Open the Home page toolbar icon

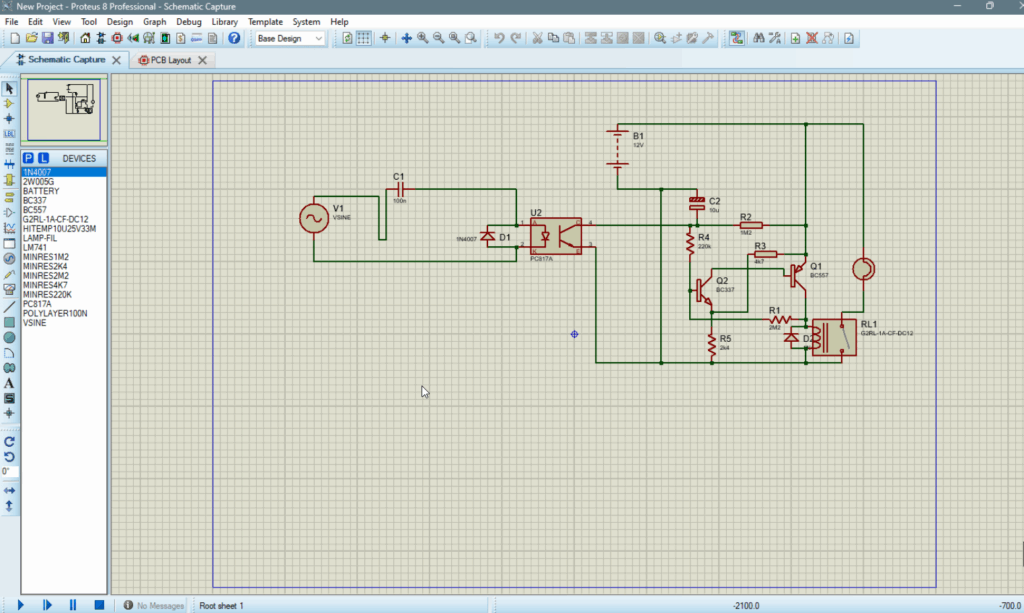click(x=85, y=38)
